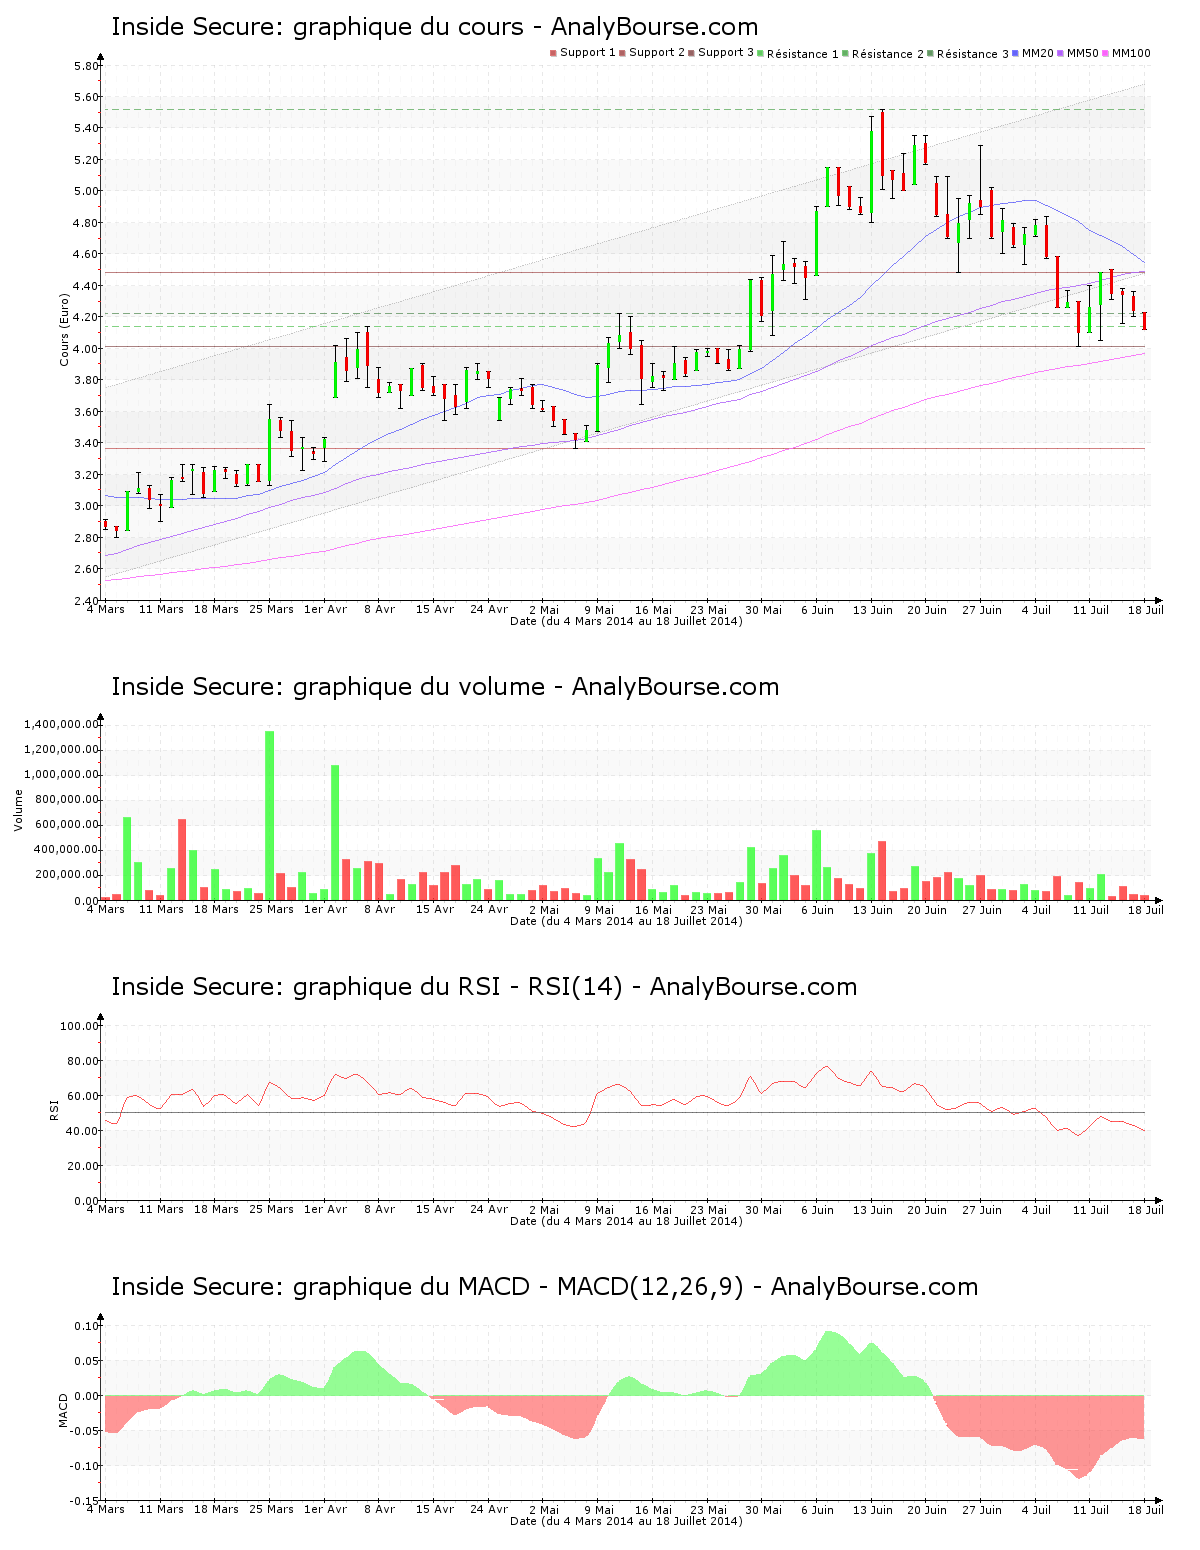Select the Support 3 legend label
Viewport: 1200px width, 1550px height.
tap(726, 53)
